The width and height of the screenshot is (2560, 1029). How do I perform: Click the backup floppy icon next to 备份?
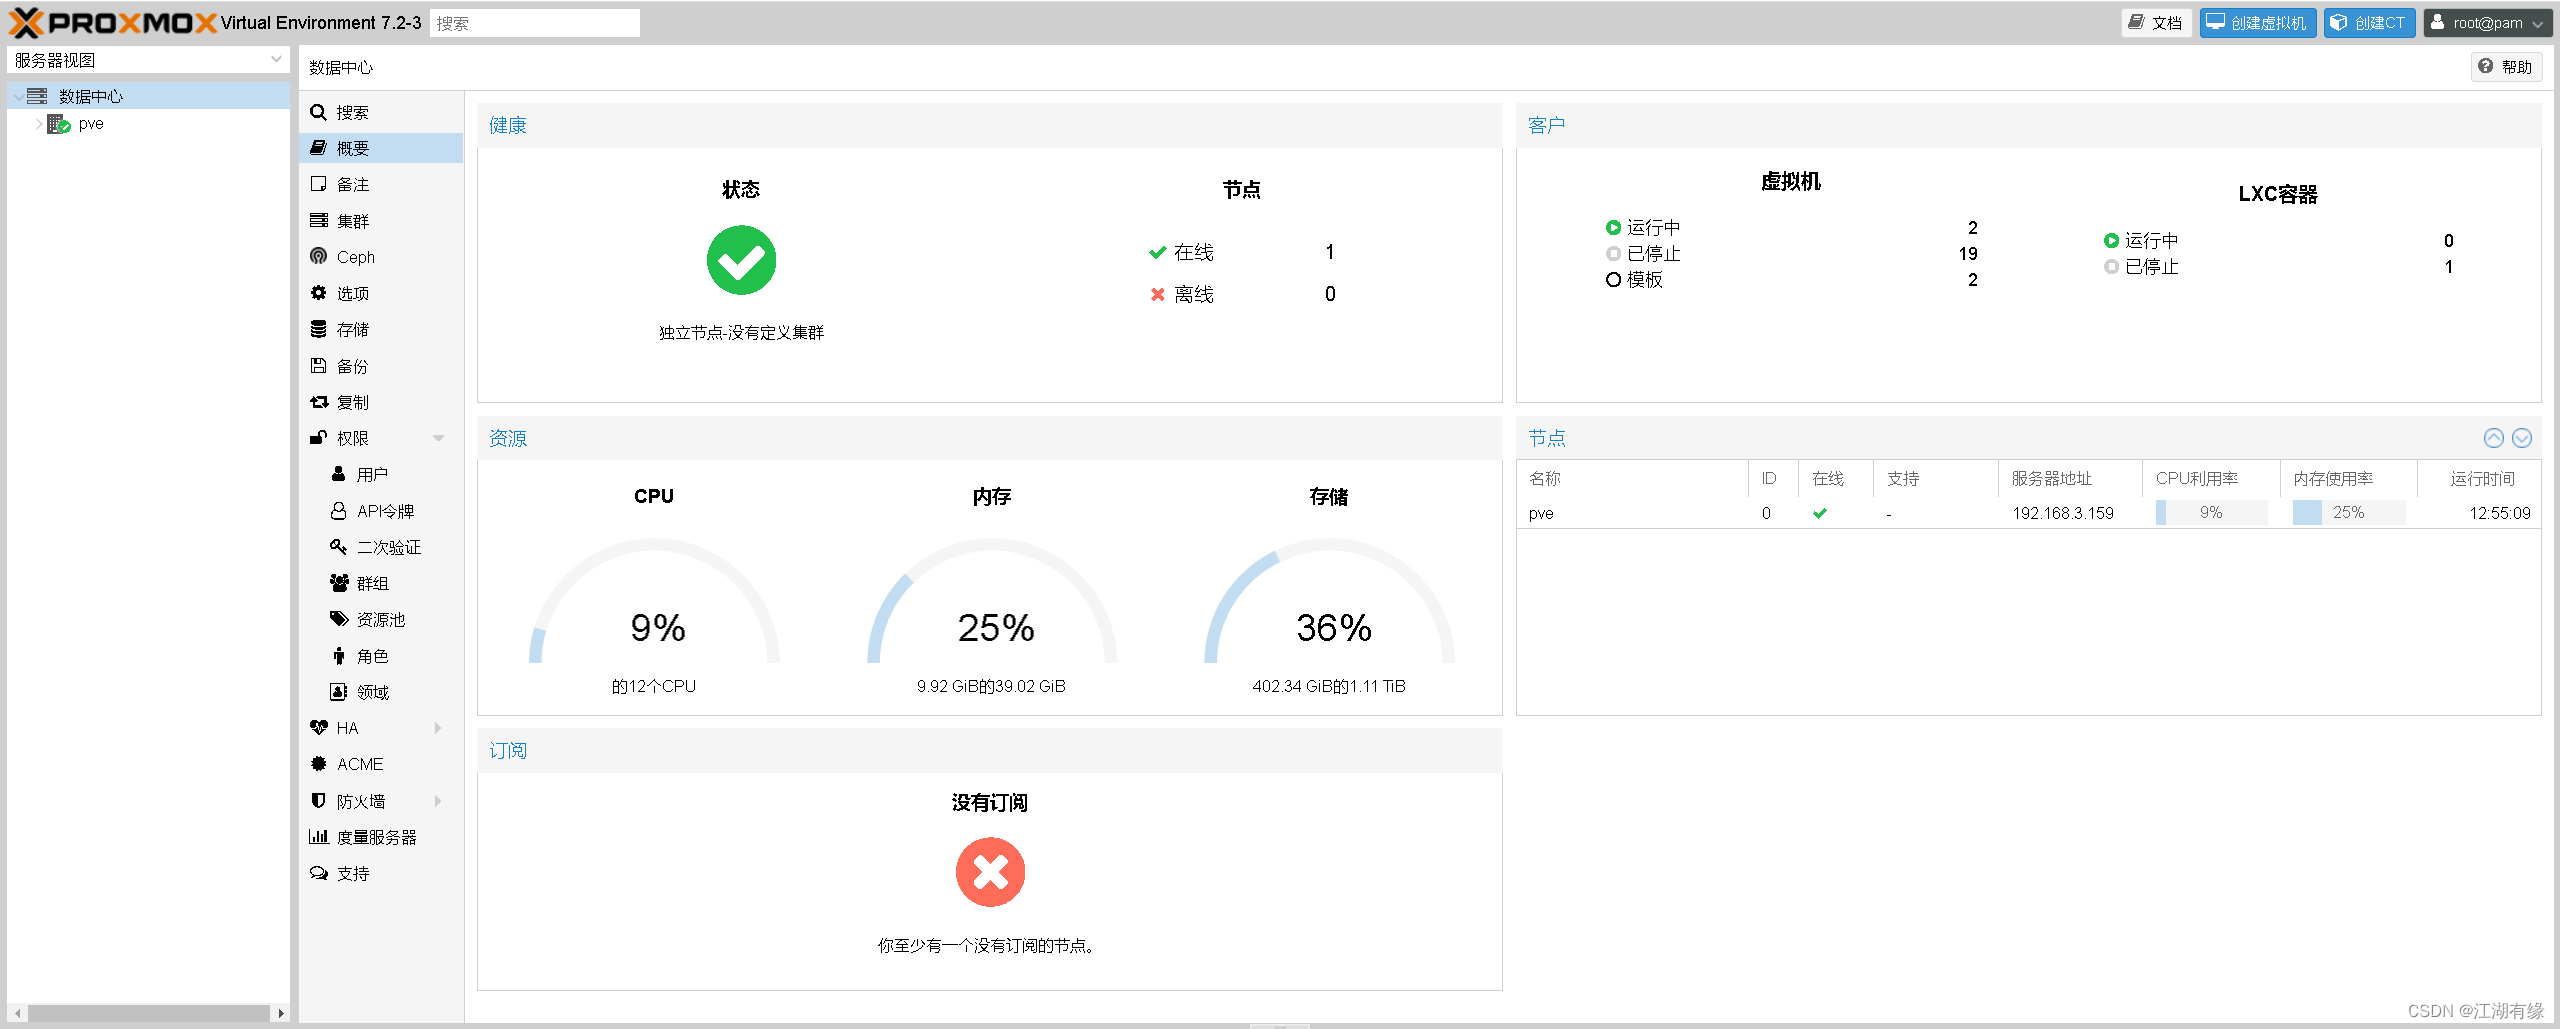tap(318, 366)
